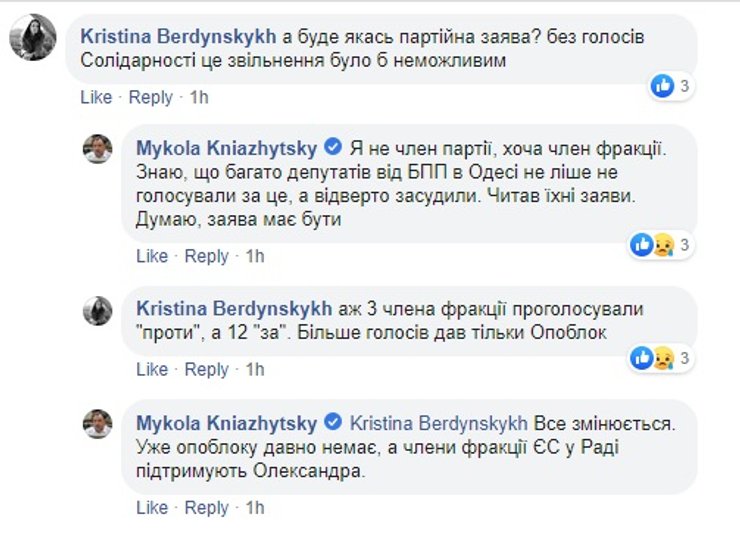This screenshot has height=533, width=740.
Task: Reply to Mykola Kniazhytsky's first reply
Action: [206, 256]
